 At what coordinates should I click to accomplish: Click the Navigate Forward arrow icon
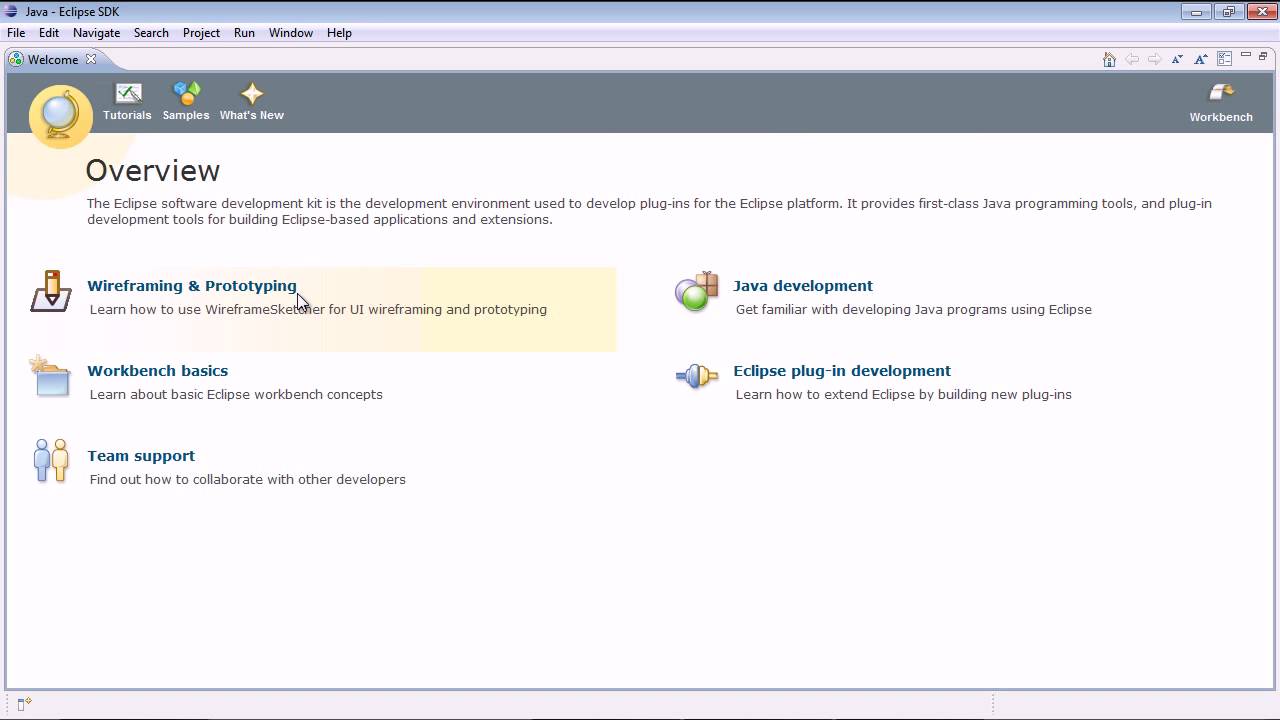(1154, 60)
